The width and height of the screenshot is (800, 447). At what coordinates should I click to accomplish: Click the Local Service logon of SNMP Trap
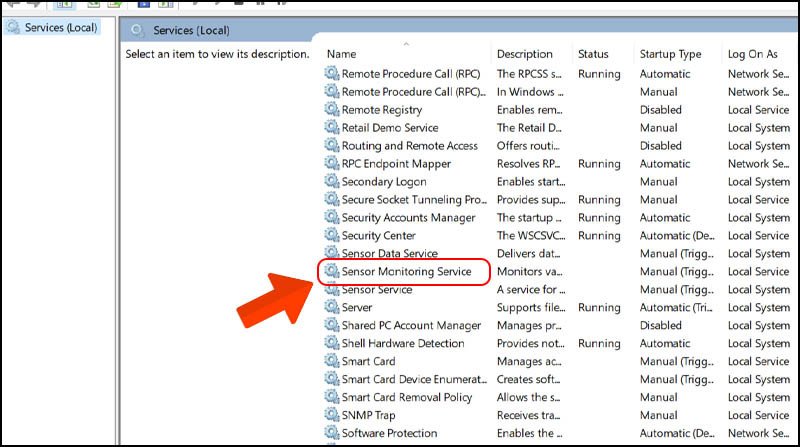pyautogui.click(x=758, y=415)
